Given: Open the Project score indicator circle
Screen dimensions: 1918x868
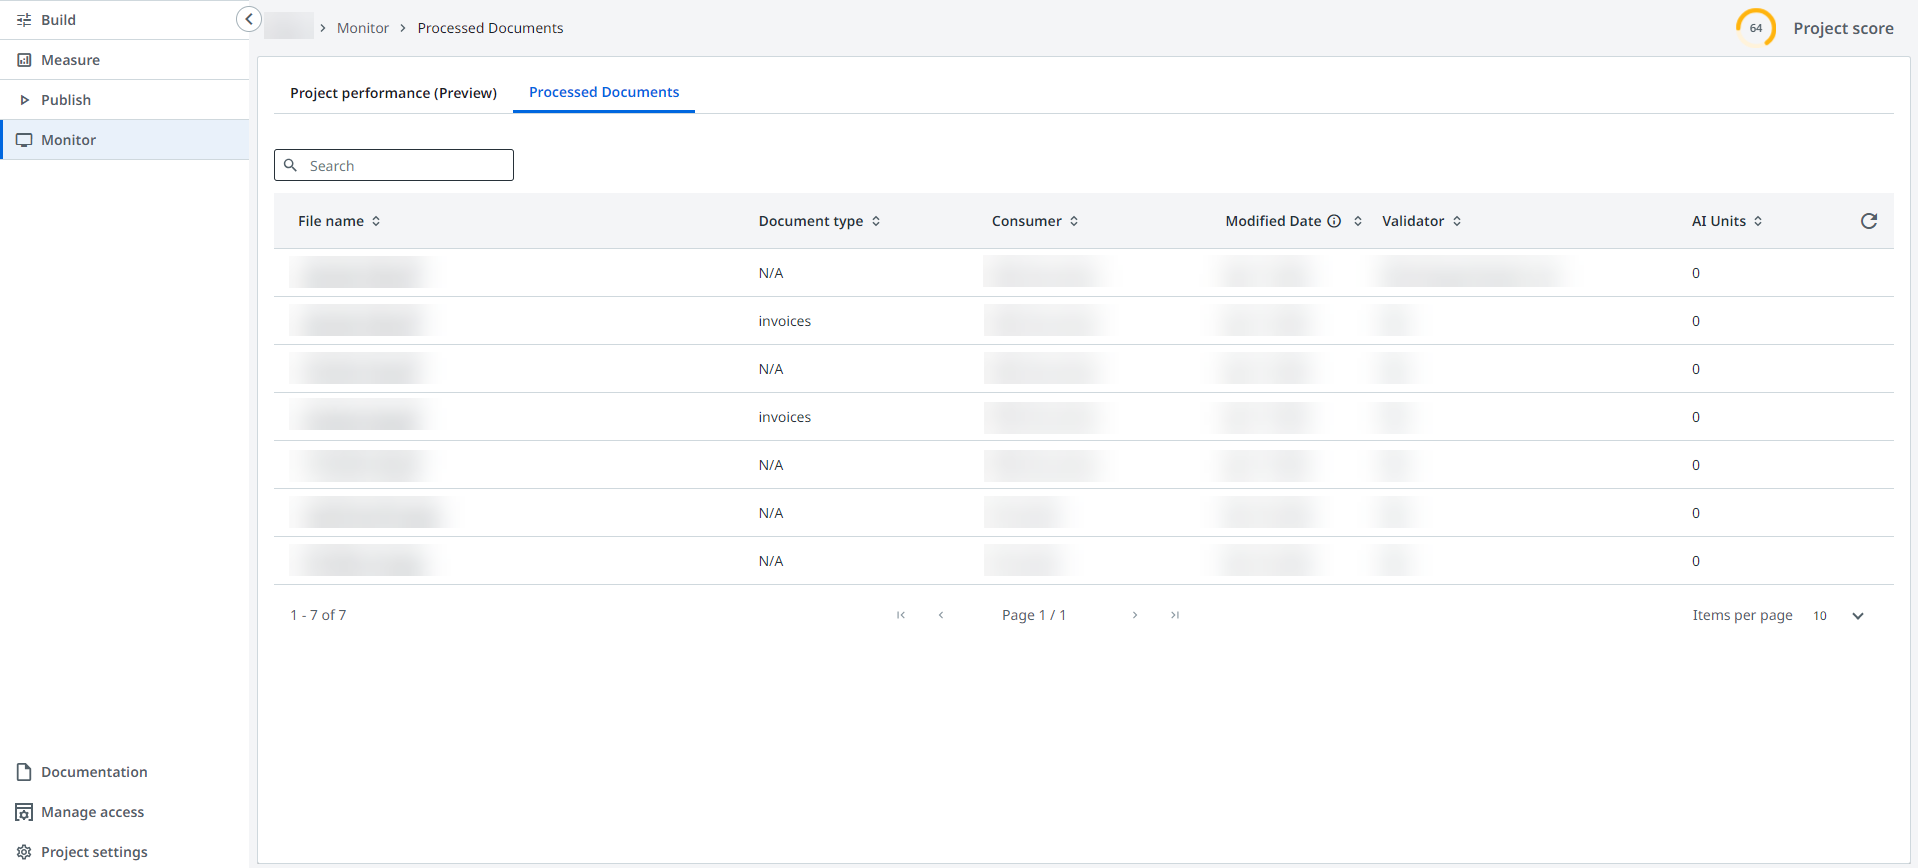Looking at the screenshot, I should point(1755,28).
